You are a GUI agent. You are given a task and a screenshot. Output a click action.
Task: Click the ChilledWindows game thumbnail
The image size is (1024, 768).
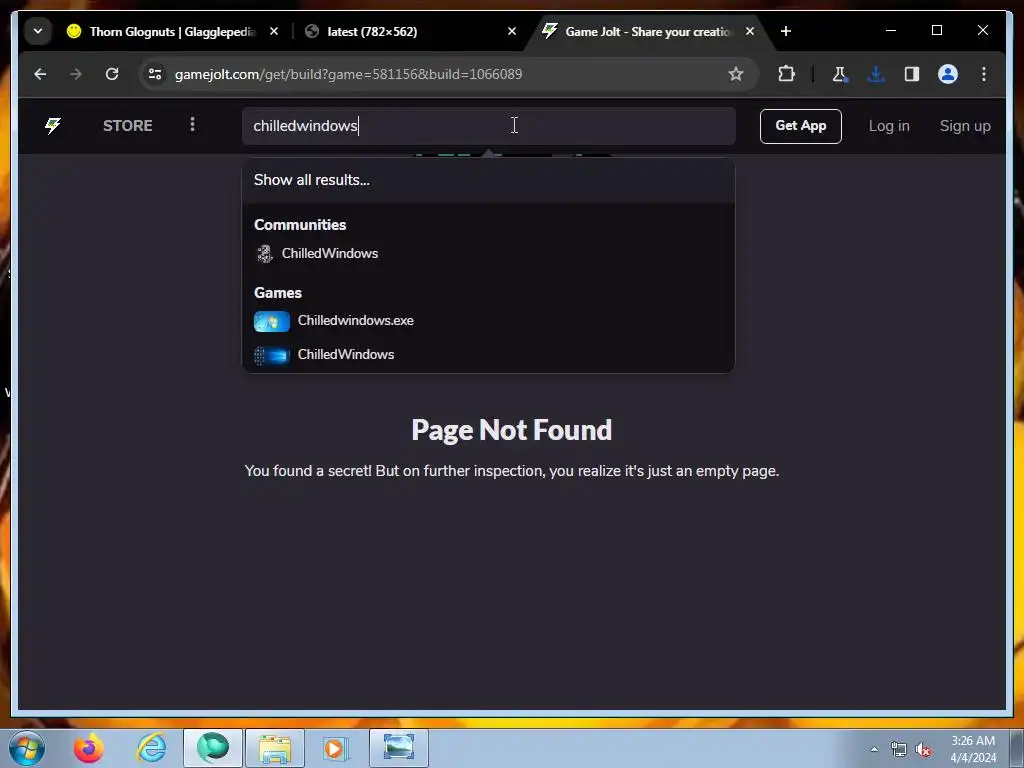pos(272,355)
